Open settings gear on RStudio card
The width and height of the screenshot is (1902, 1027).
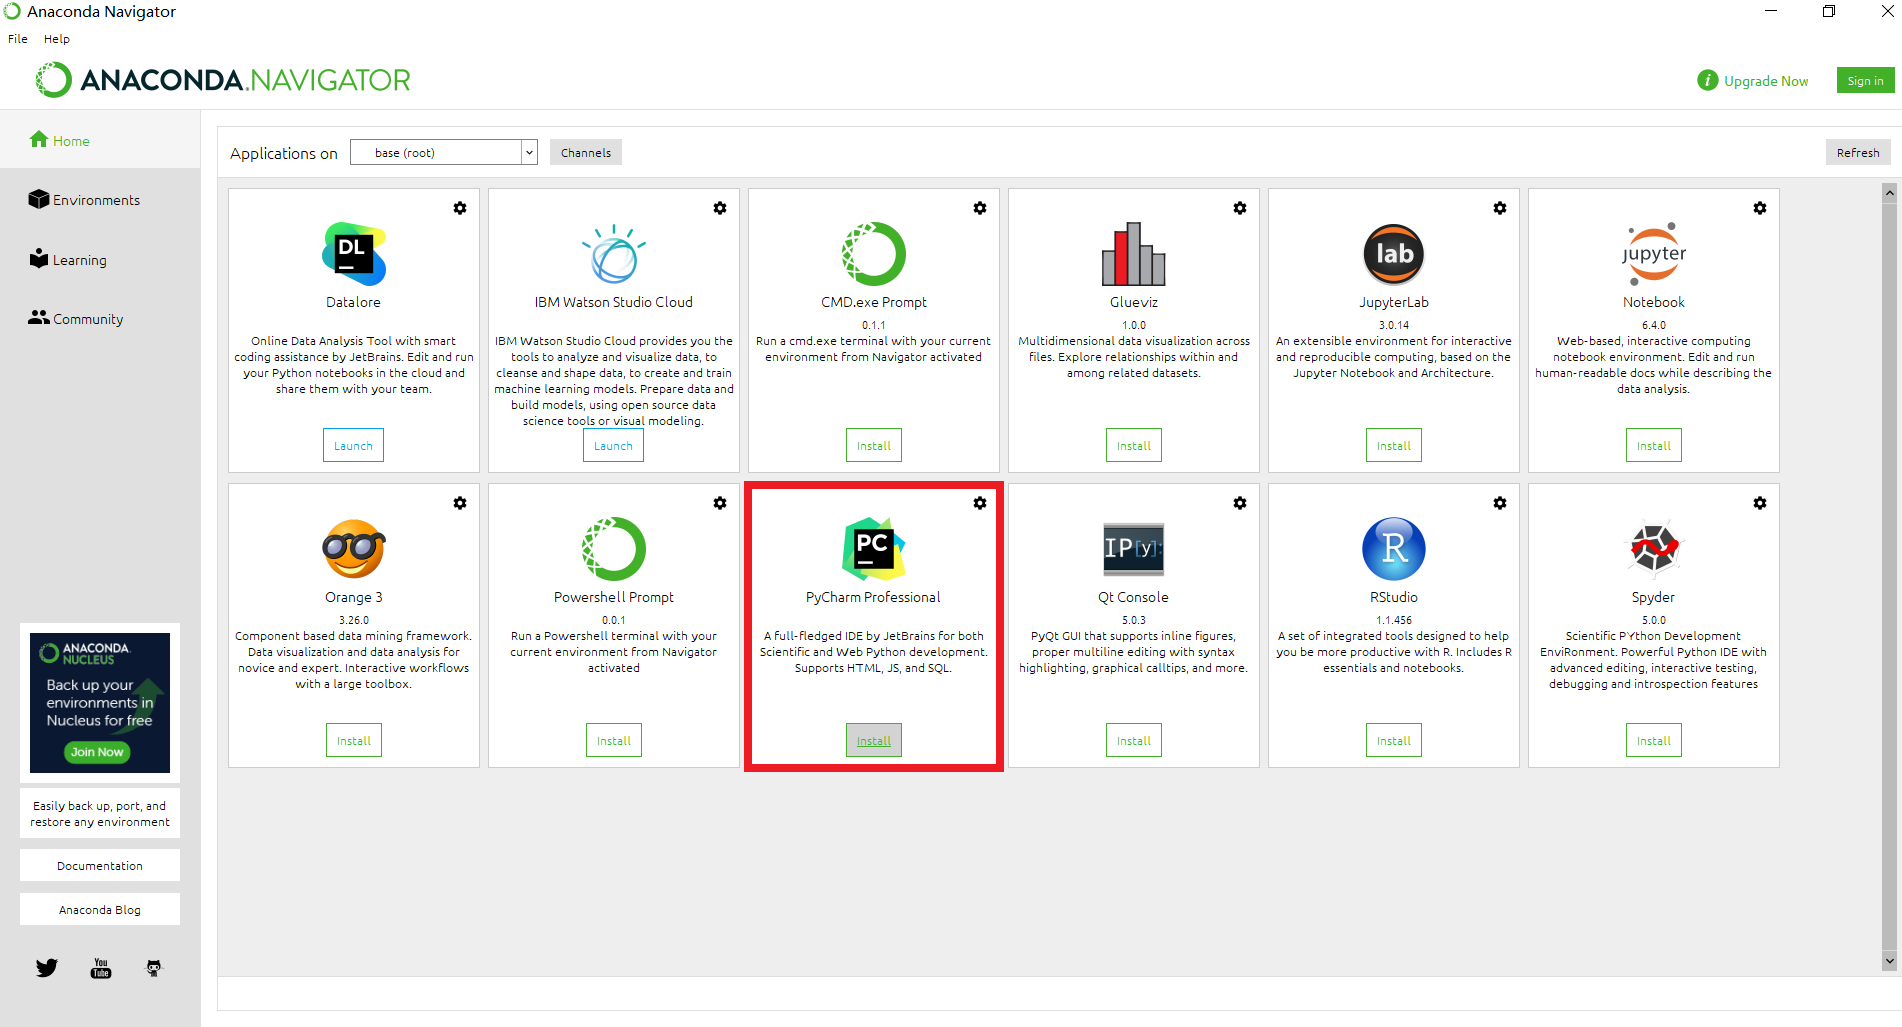pyautogui.click(x=1500, y=503)
